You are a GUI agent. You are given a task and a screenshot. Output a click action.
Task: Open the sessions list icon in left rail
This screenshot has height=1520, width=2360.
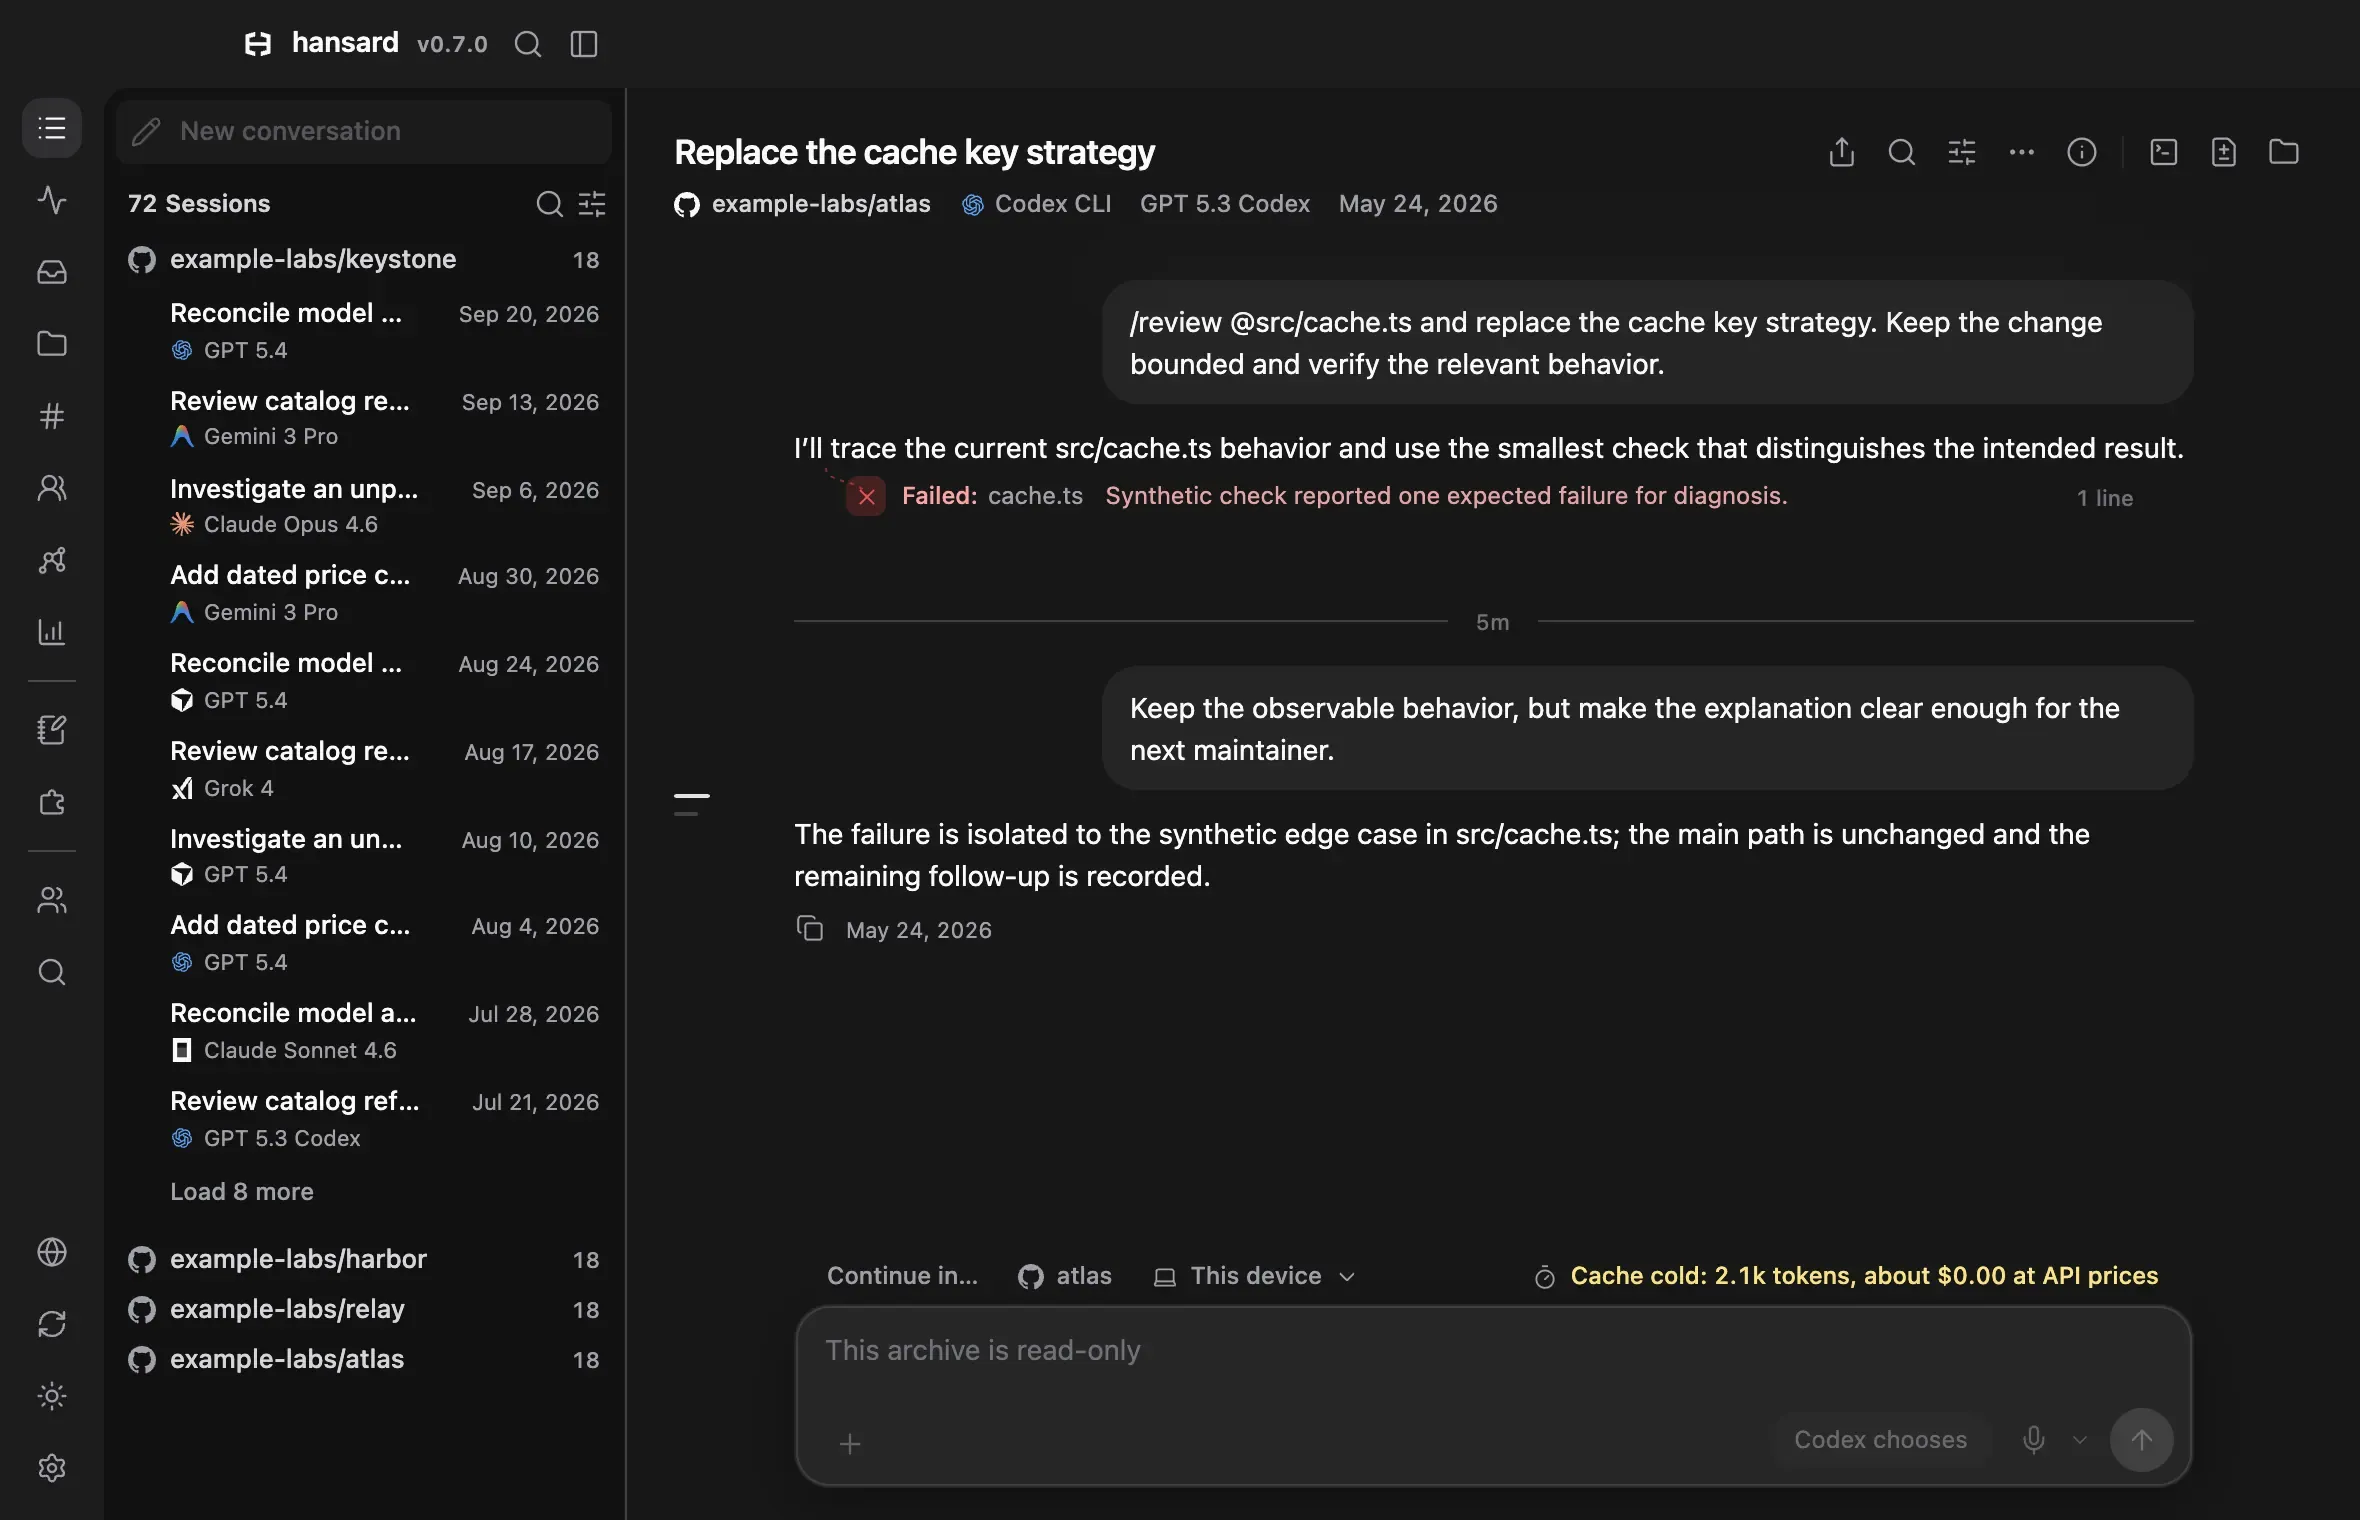(52, 128)
